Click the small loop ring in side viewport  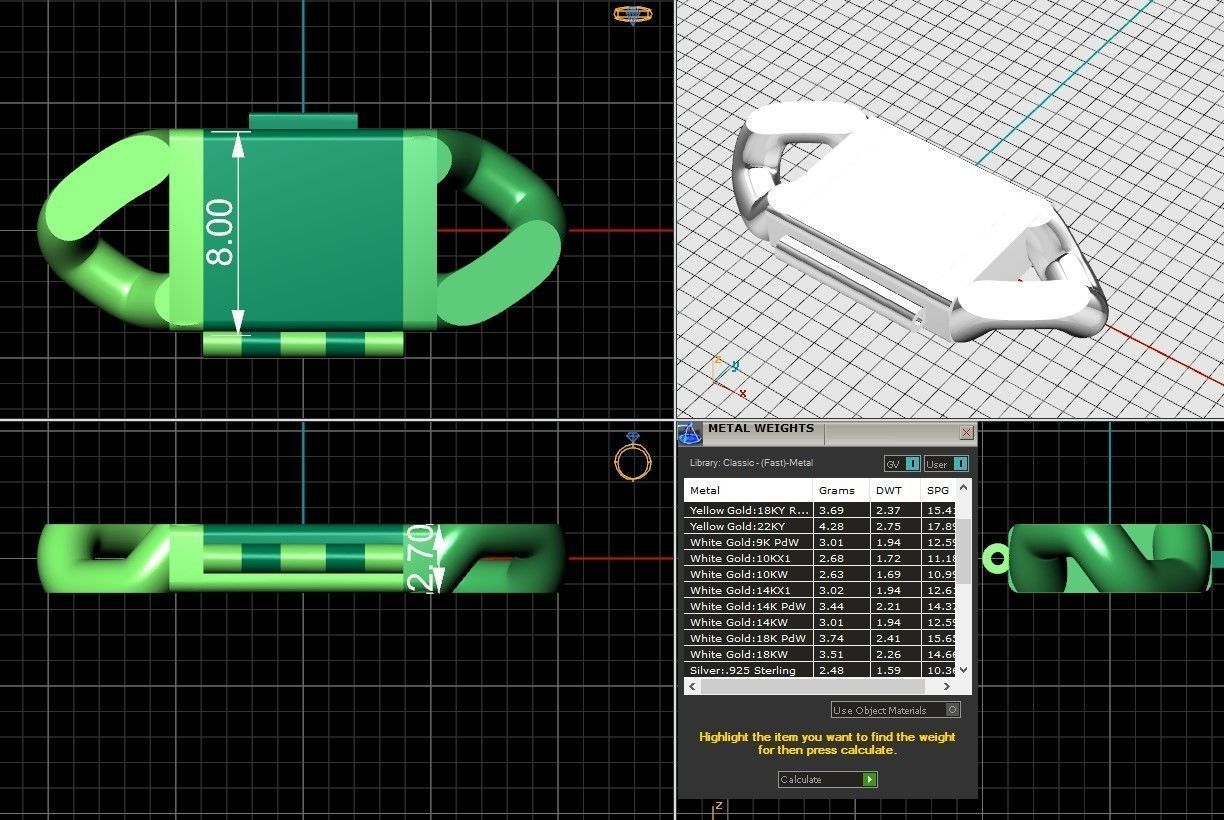(996, 557)
